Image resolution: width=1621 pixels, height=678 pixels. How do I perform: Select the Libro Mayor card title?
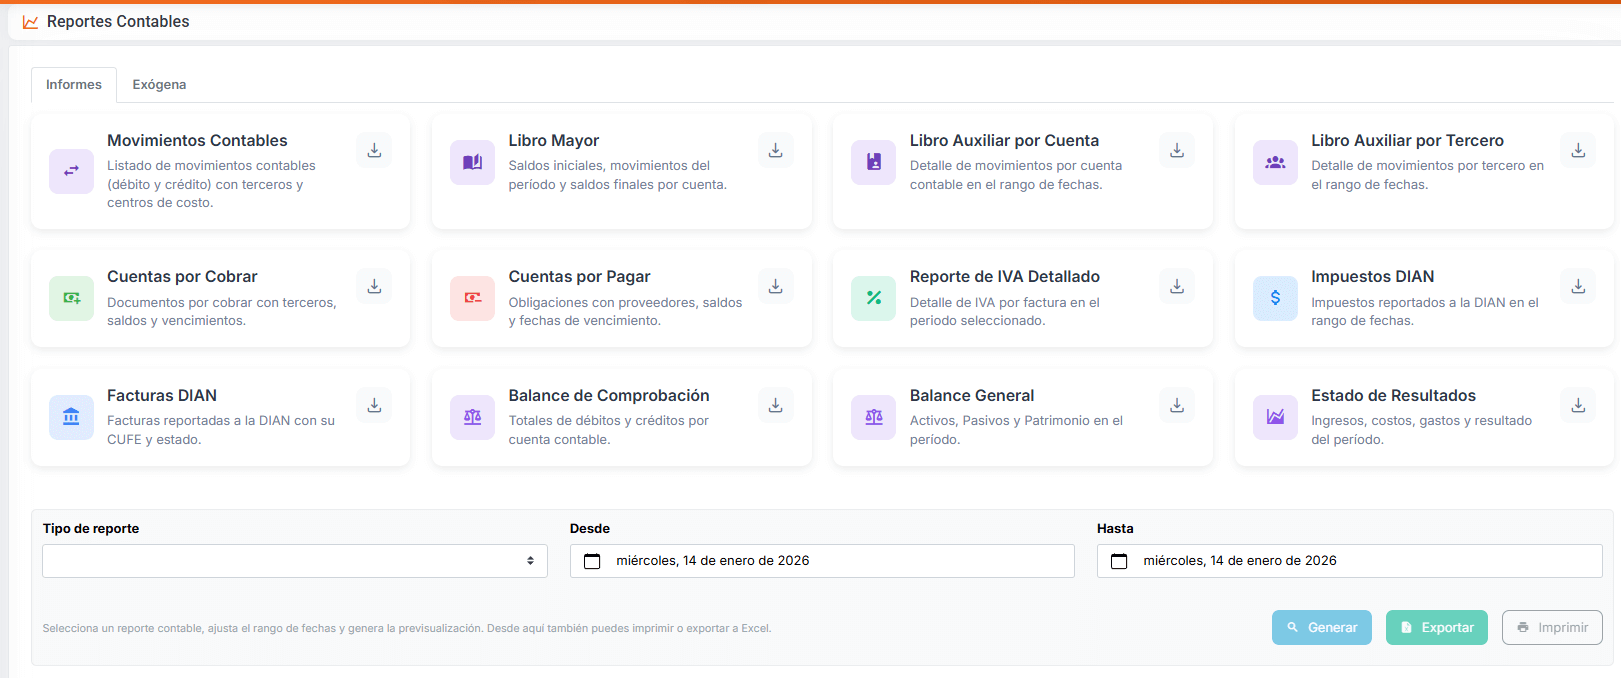(x=554, y=141)
